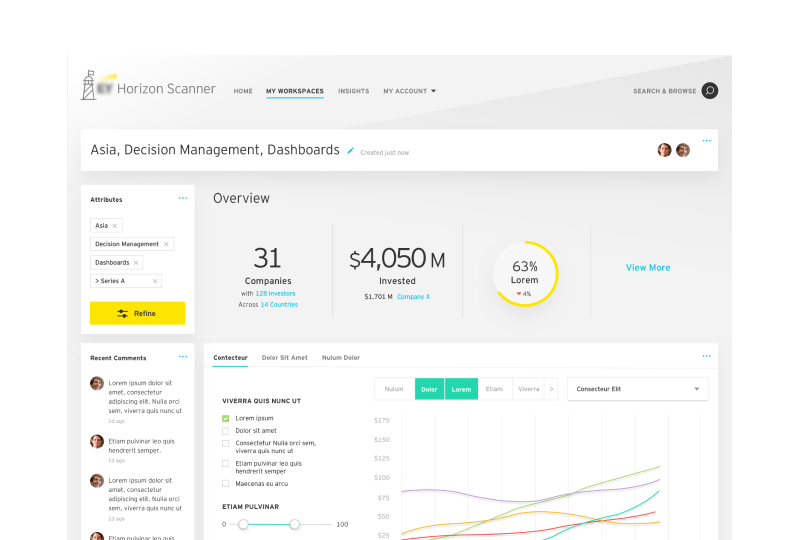This screenshot has width=800, height=540.
Task: Toggle the Nulum chart segment
Action: (x=394, y=389)
